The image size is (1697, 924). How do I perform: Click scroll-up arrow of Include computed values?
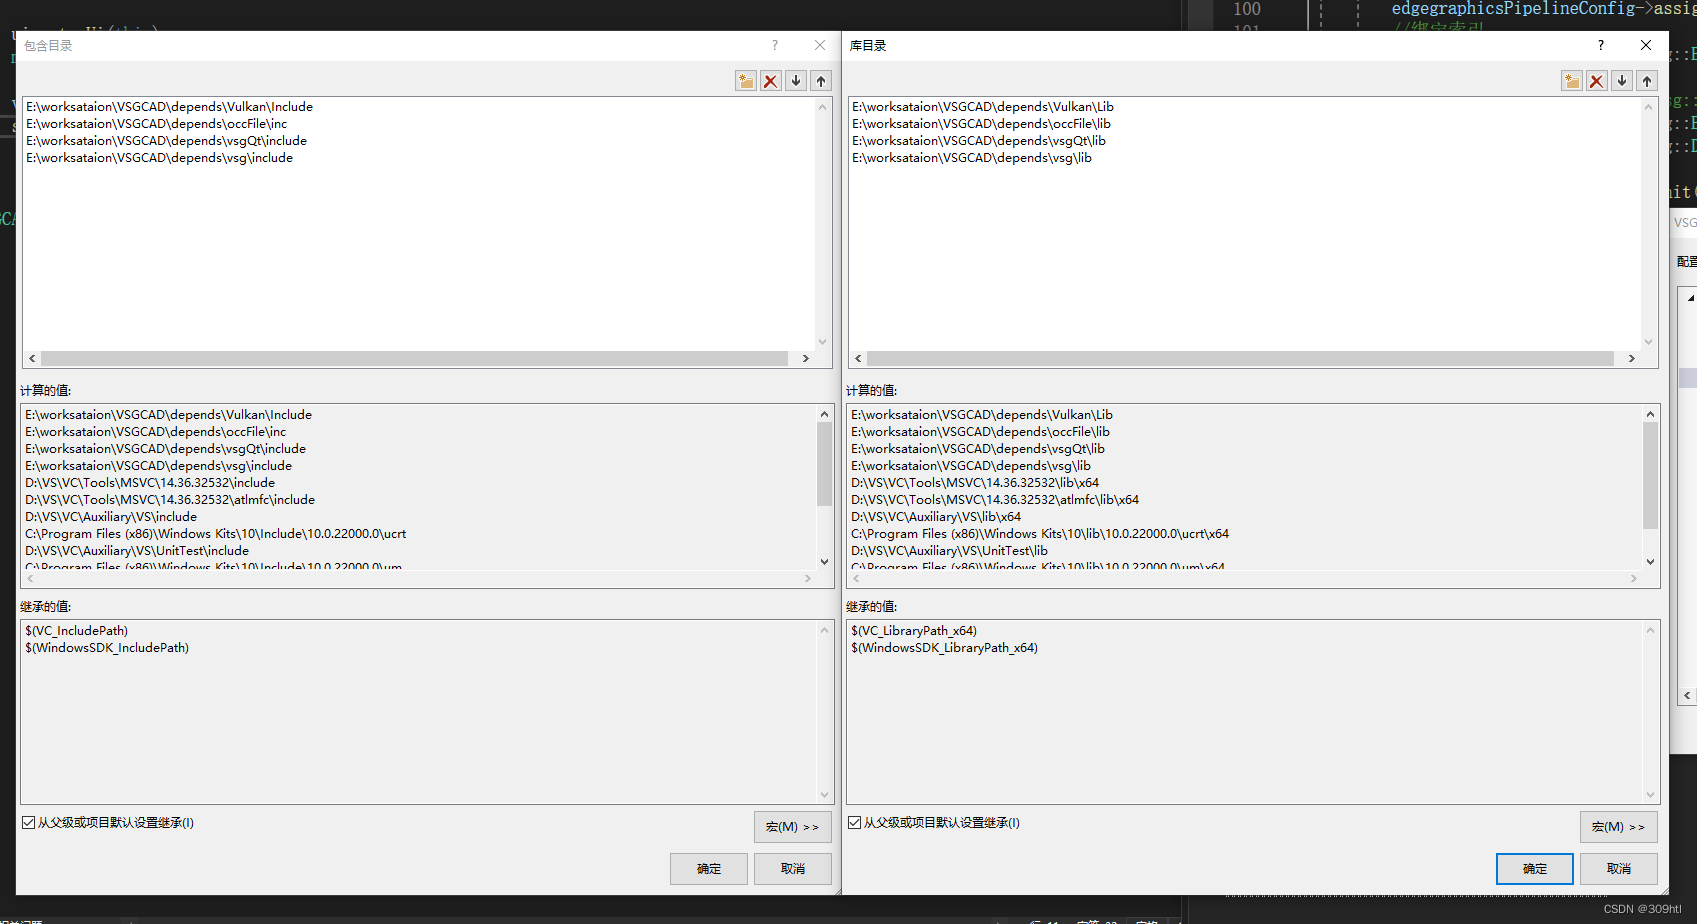825,414
